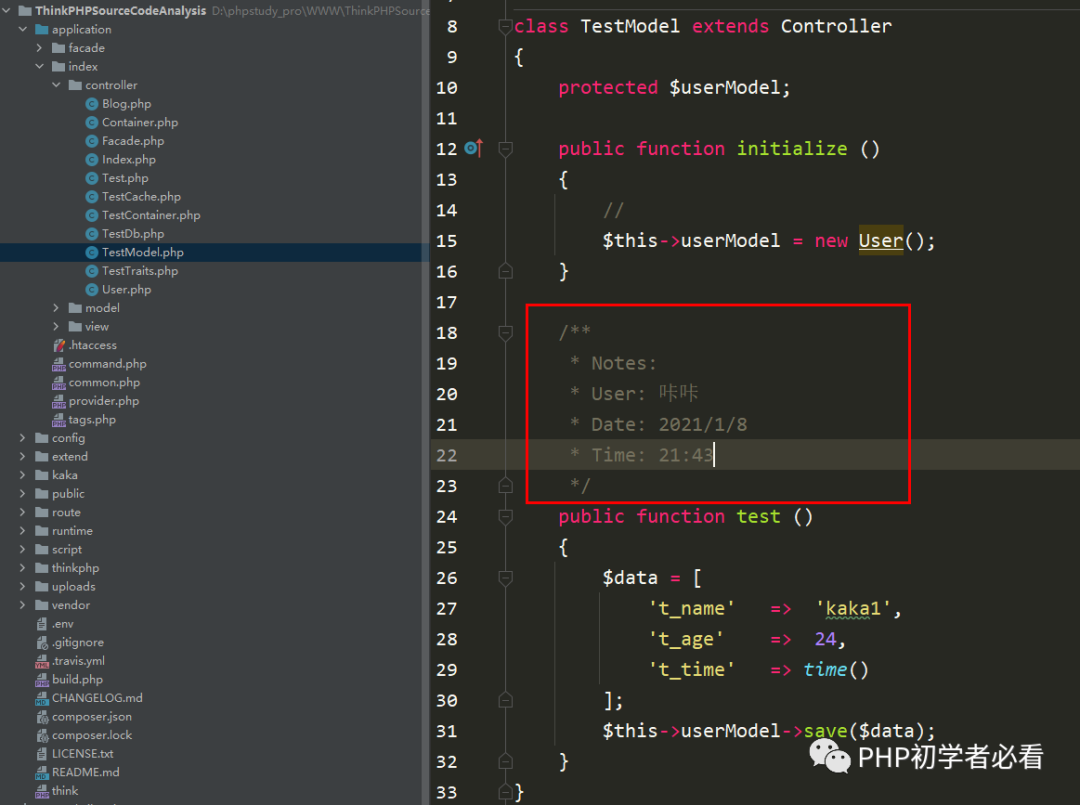Screen dimensions: 1080x805
Task: Open Test.php file
Action: click(125, 178)
